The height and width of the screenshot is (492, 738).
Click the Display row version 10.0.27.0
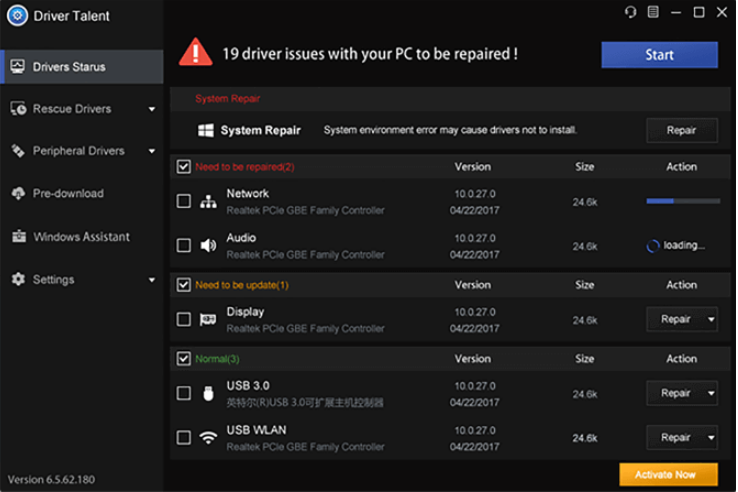pos(475,312)
